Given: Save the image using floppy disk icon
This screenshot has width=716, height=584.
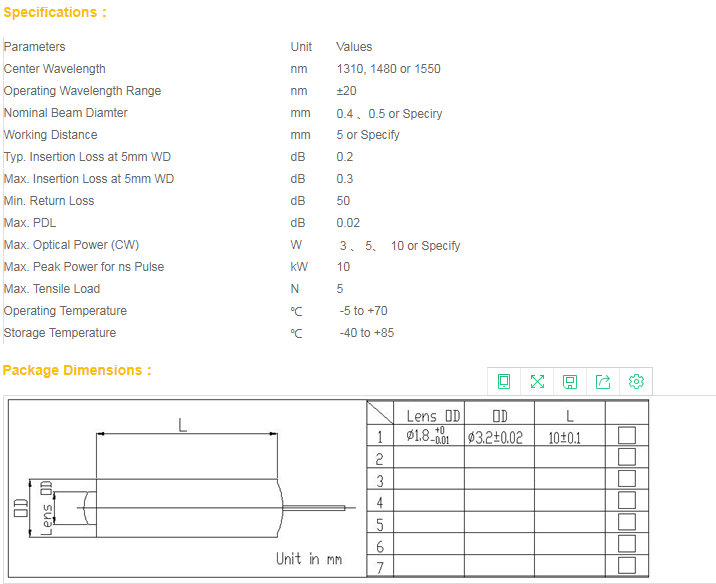Looking at the screenshot, I should [570, 381].
